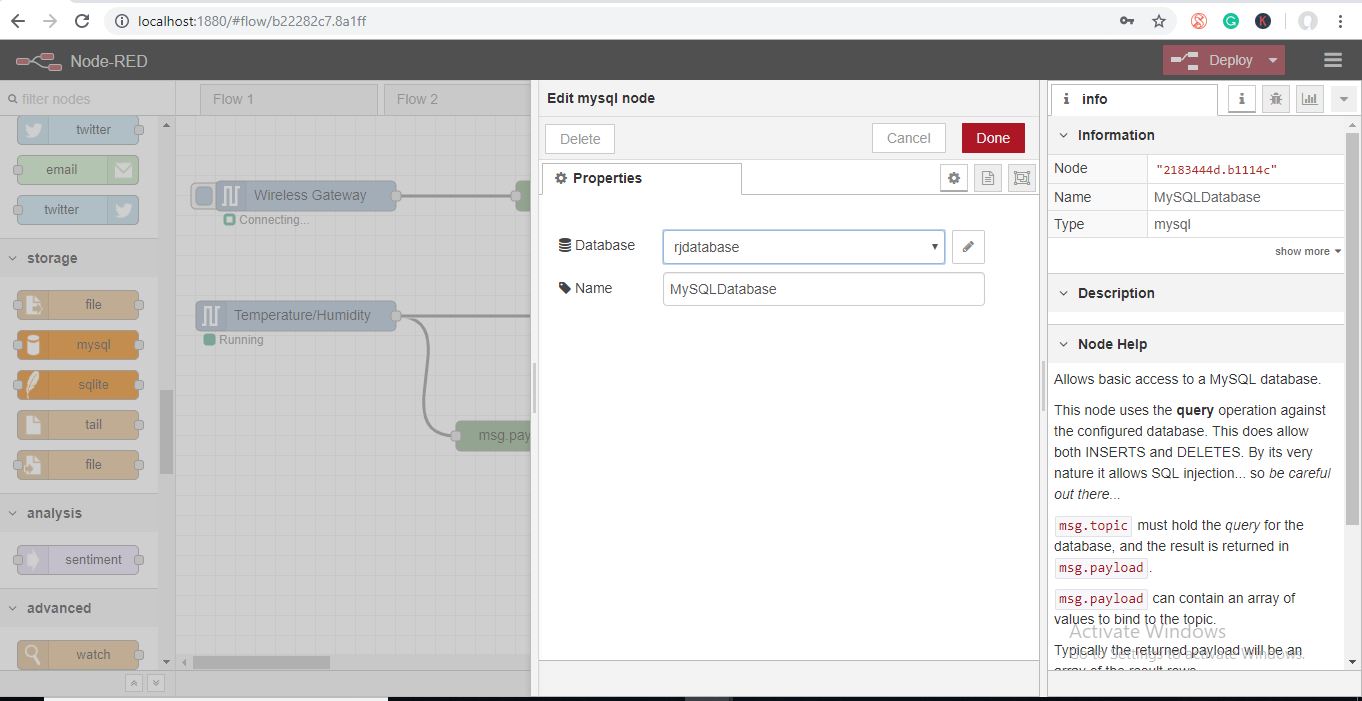
Task: Open the browser profile avatar
Action: [x=1307, y=20]
